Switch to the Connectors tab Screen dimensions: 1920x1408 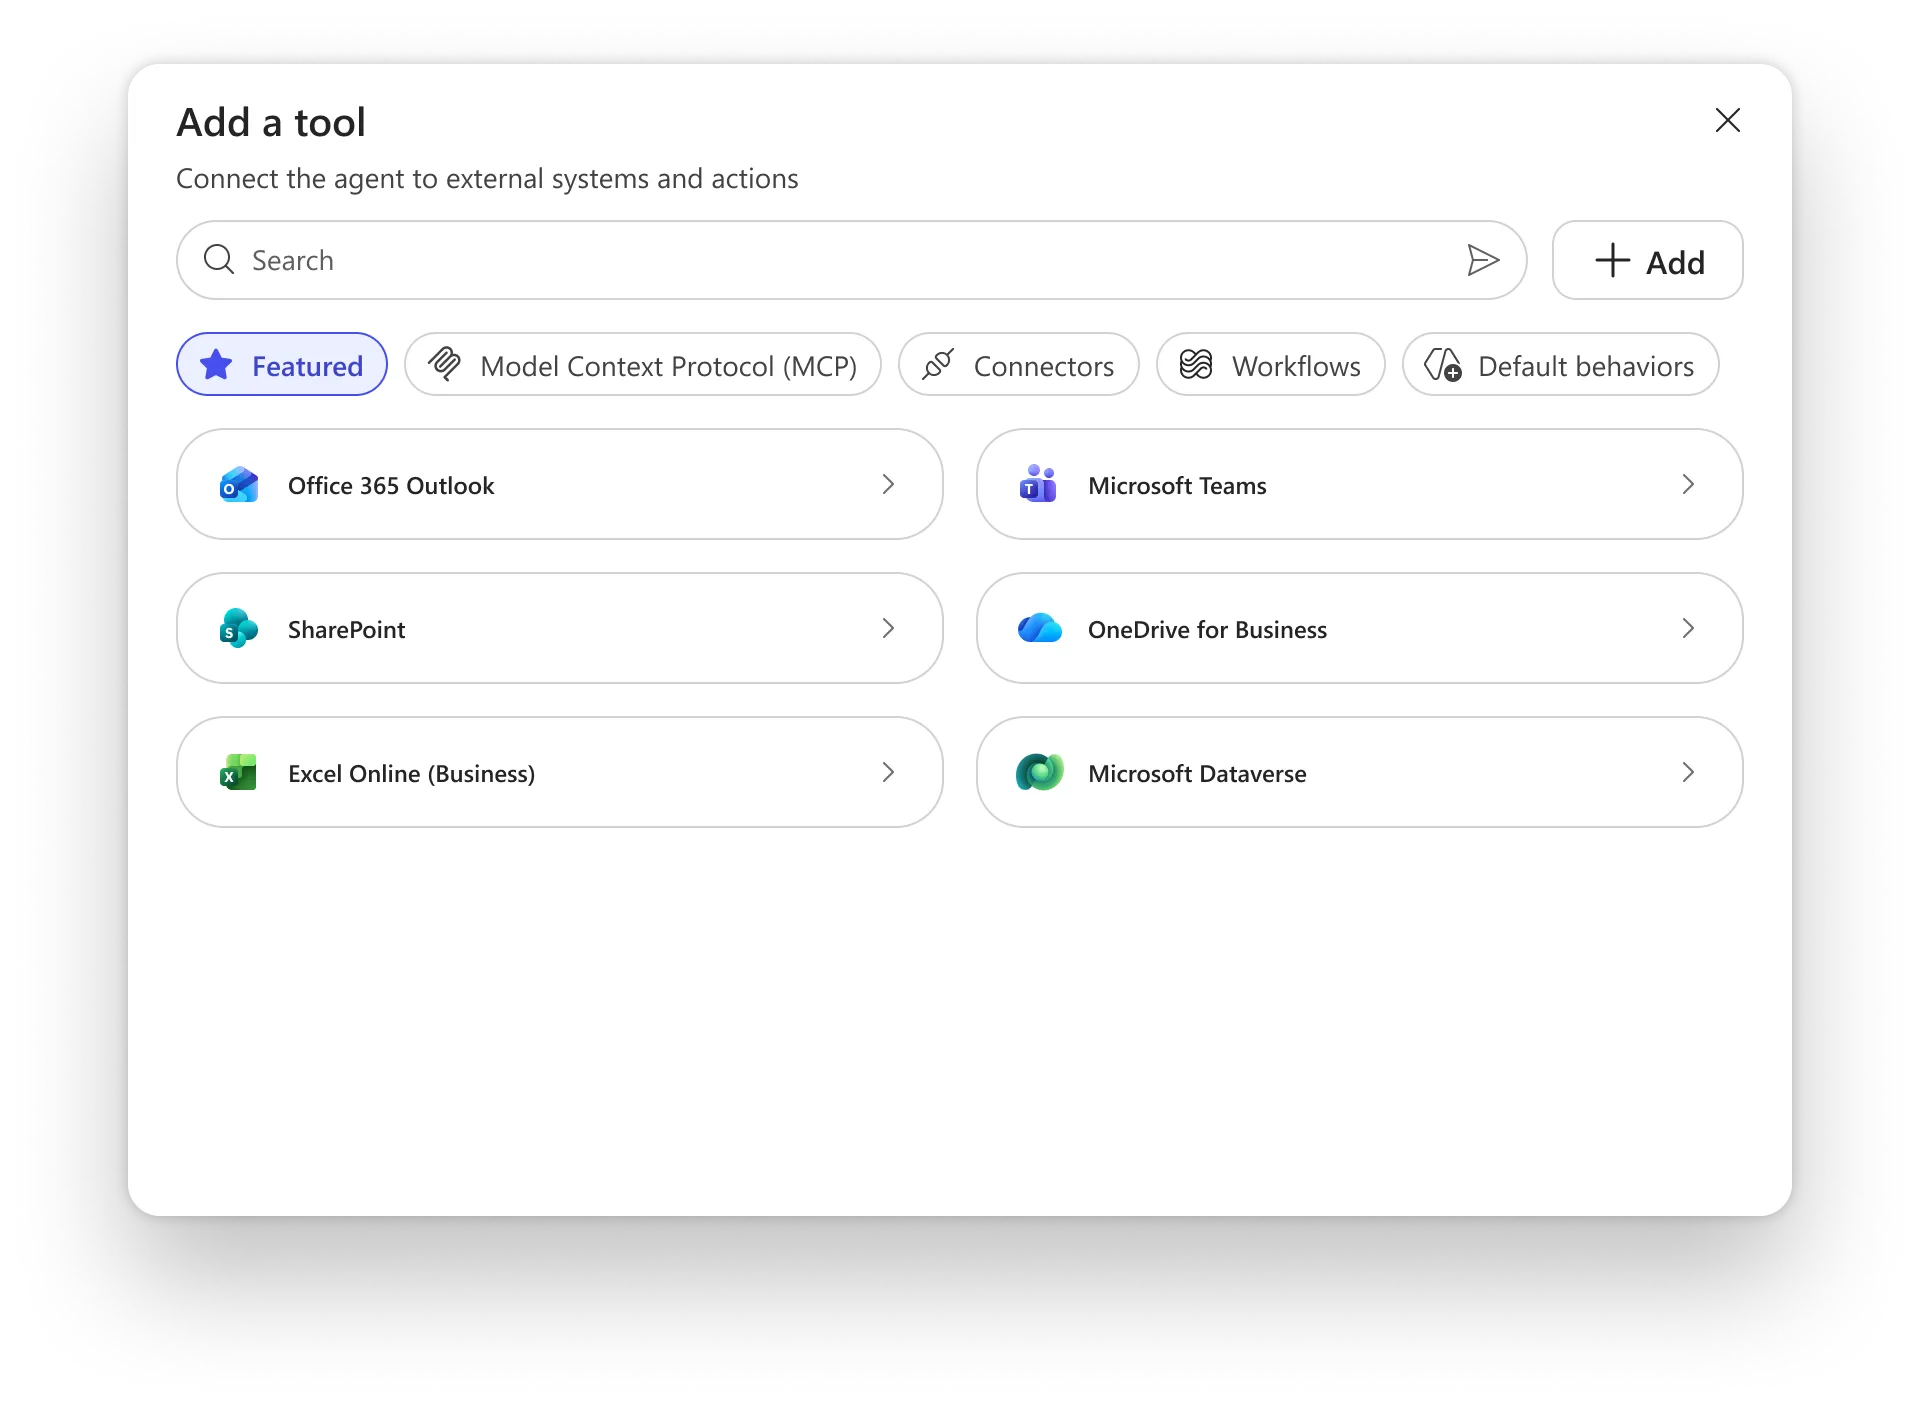point(1019,364)
